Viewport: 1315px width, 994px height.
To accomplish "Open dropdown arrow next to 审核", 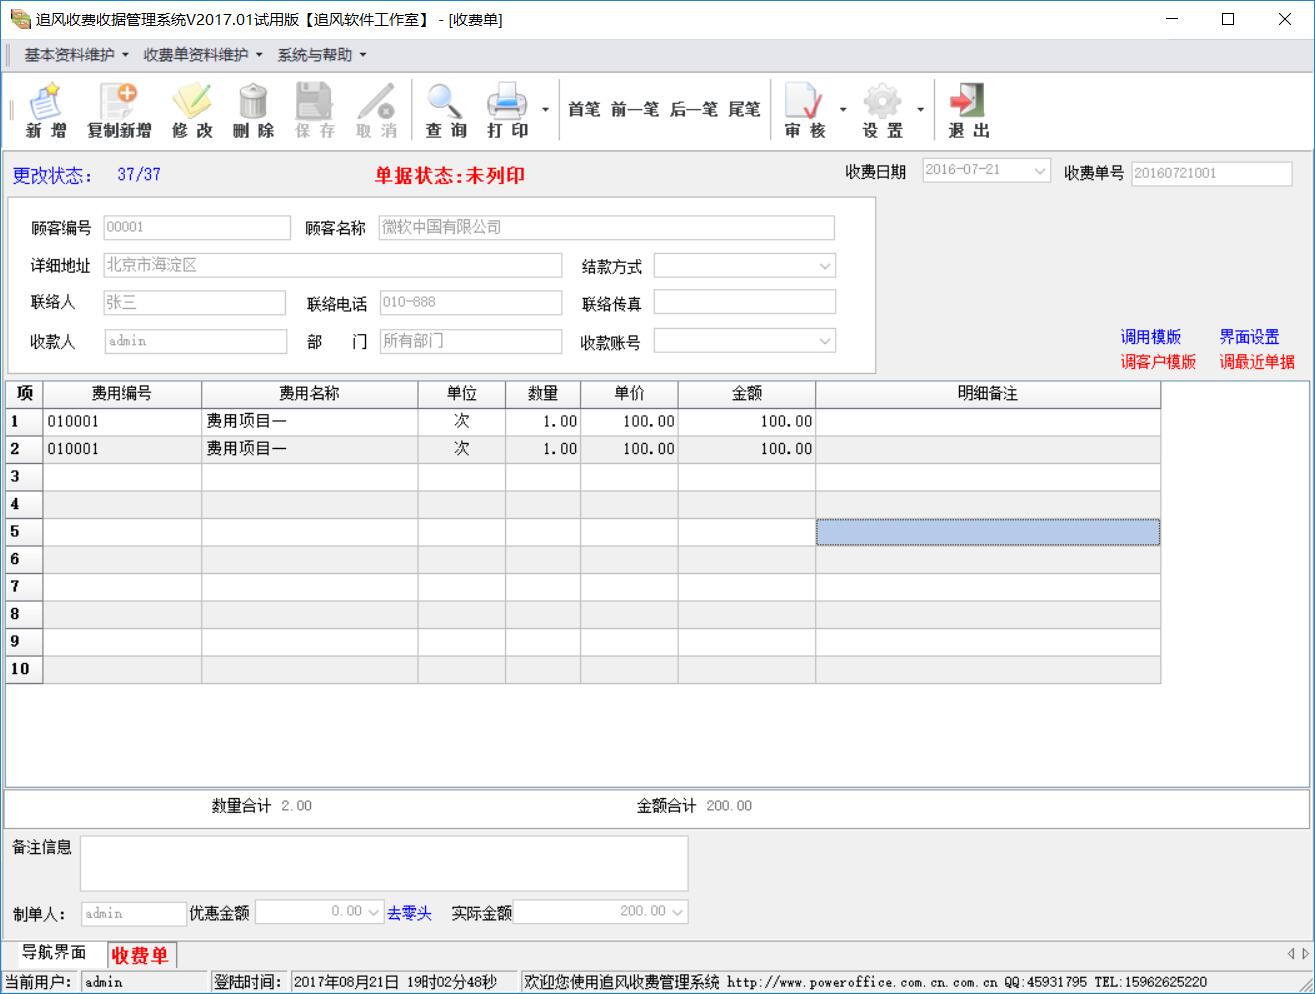I will click(x=843, y=109).
